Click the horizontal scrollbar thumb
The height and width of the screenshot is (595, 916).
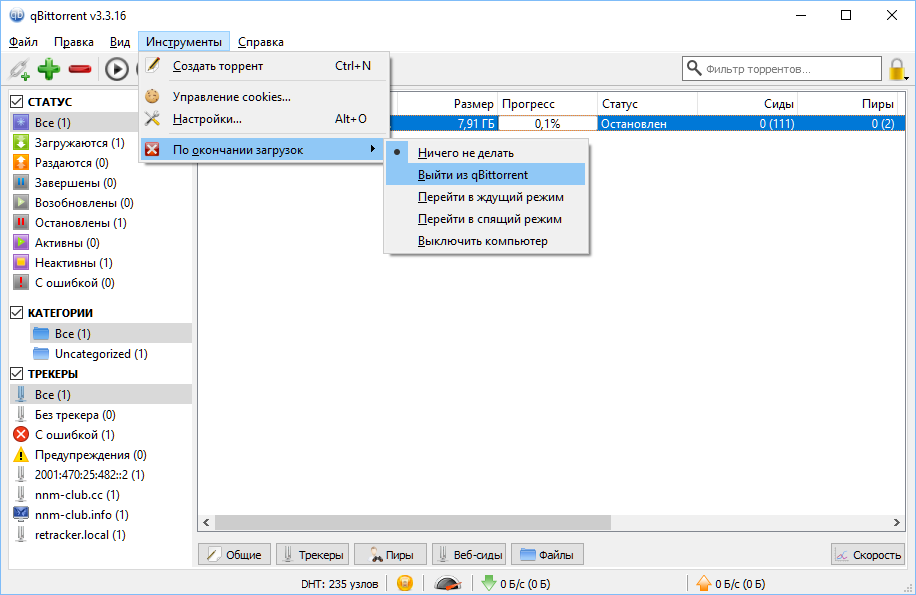point(412,523)
